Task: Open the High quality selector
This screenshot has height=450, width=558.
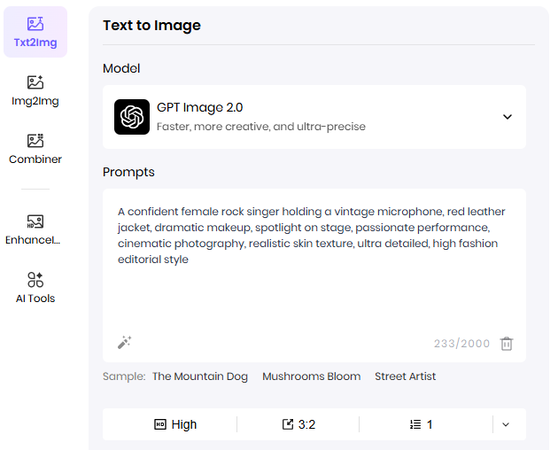Action: tap(175, 424)
